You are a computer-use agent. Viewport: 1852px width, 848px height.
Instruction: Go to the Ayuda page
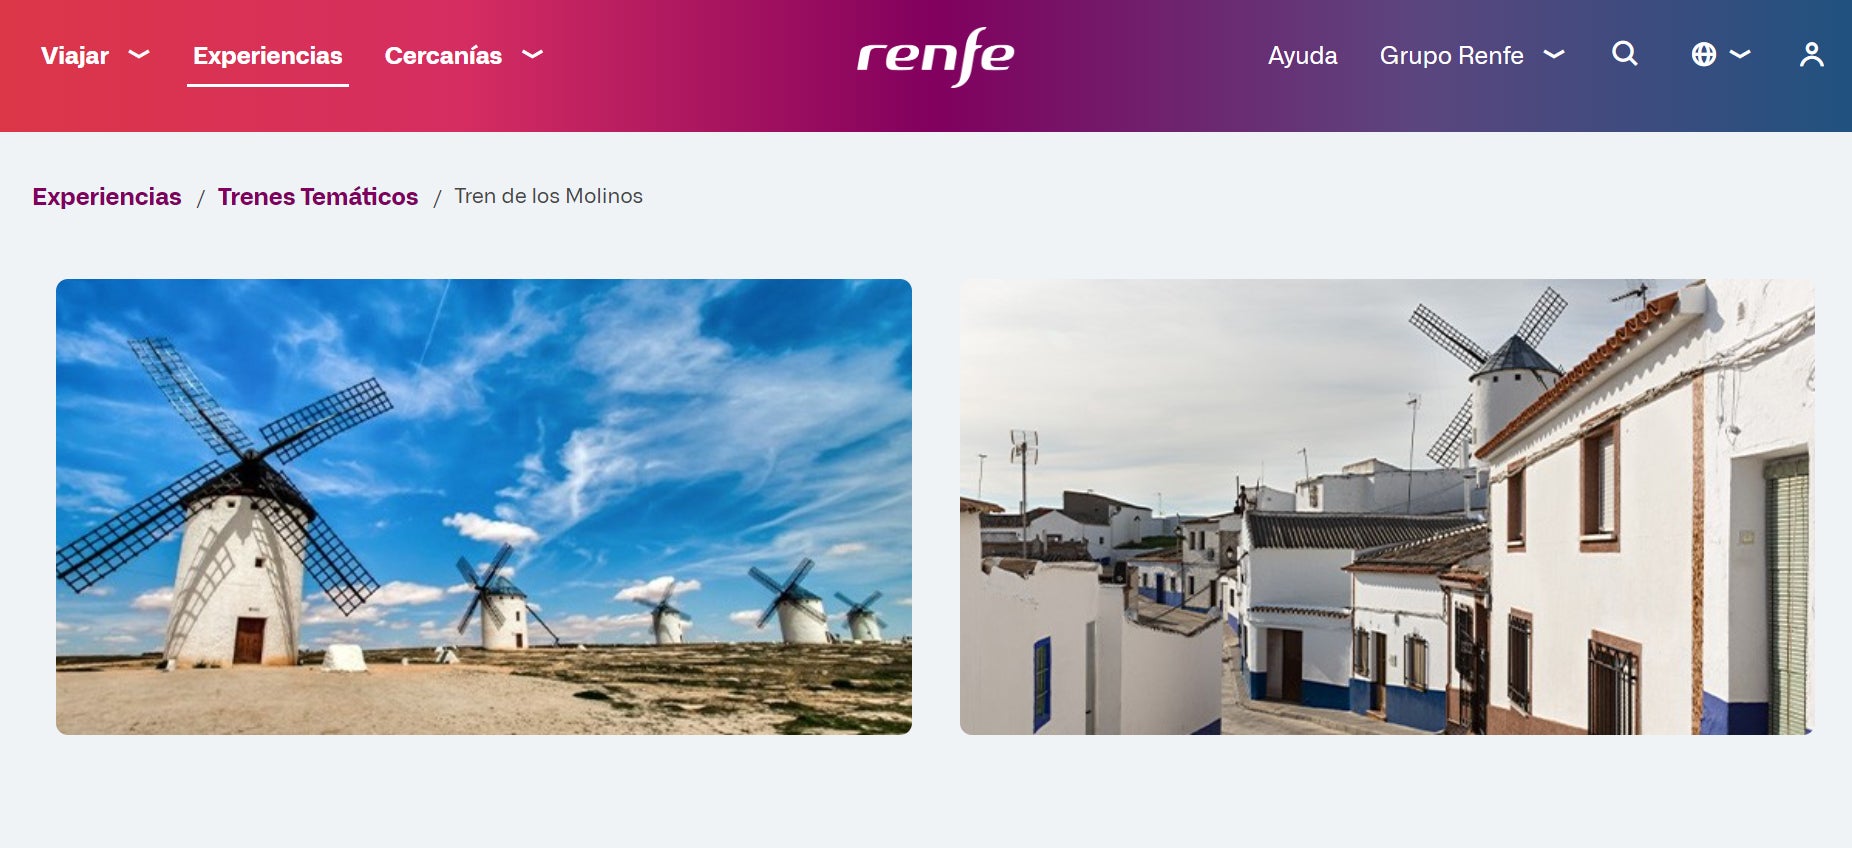pos(1302,56)
